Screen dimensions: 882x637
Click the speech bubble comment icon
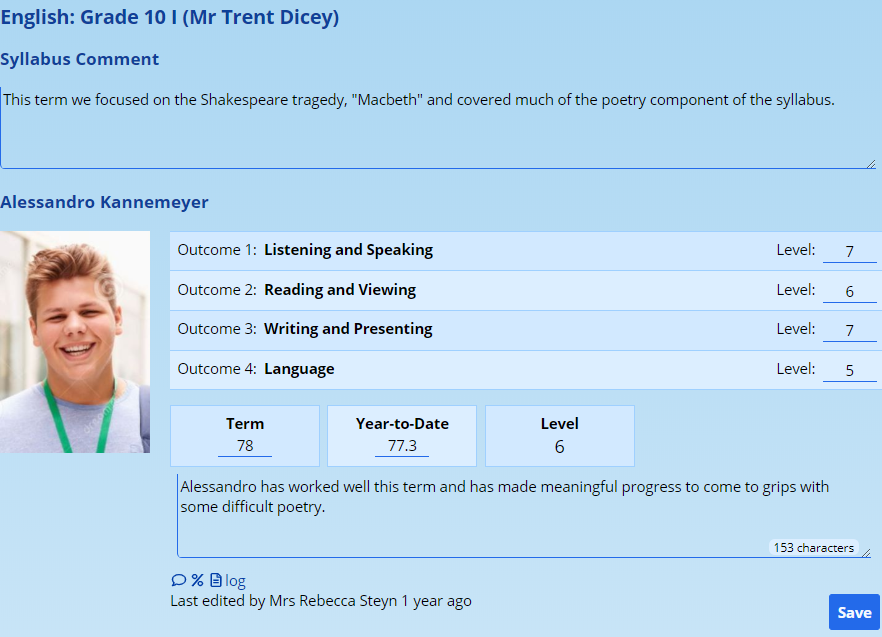(179, 580)
